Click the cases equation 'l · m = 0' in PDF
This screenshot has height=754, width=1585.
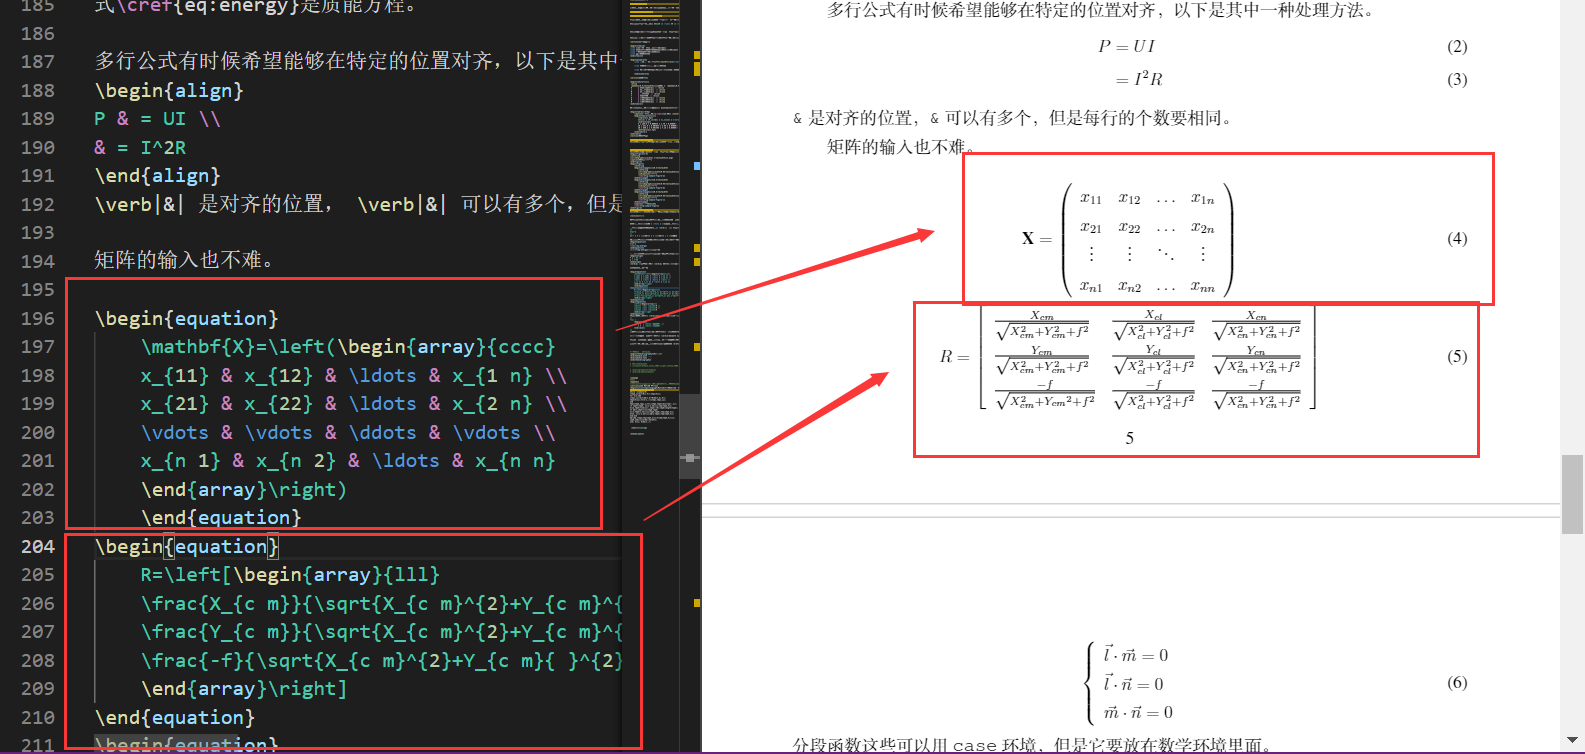coord(1135,655)
